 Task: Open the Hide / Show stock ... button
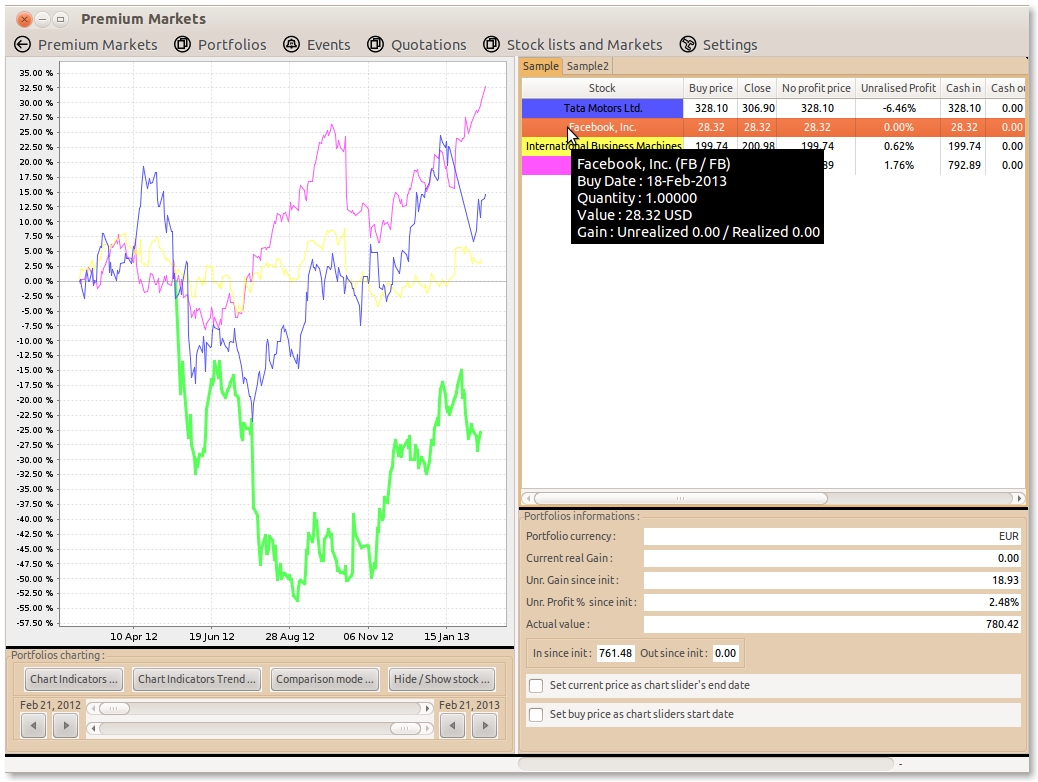(442, 679)
